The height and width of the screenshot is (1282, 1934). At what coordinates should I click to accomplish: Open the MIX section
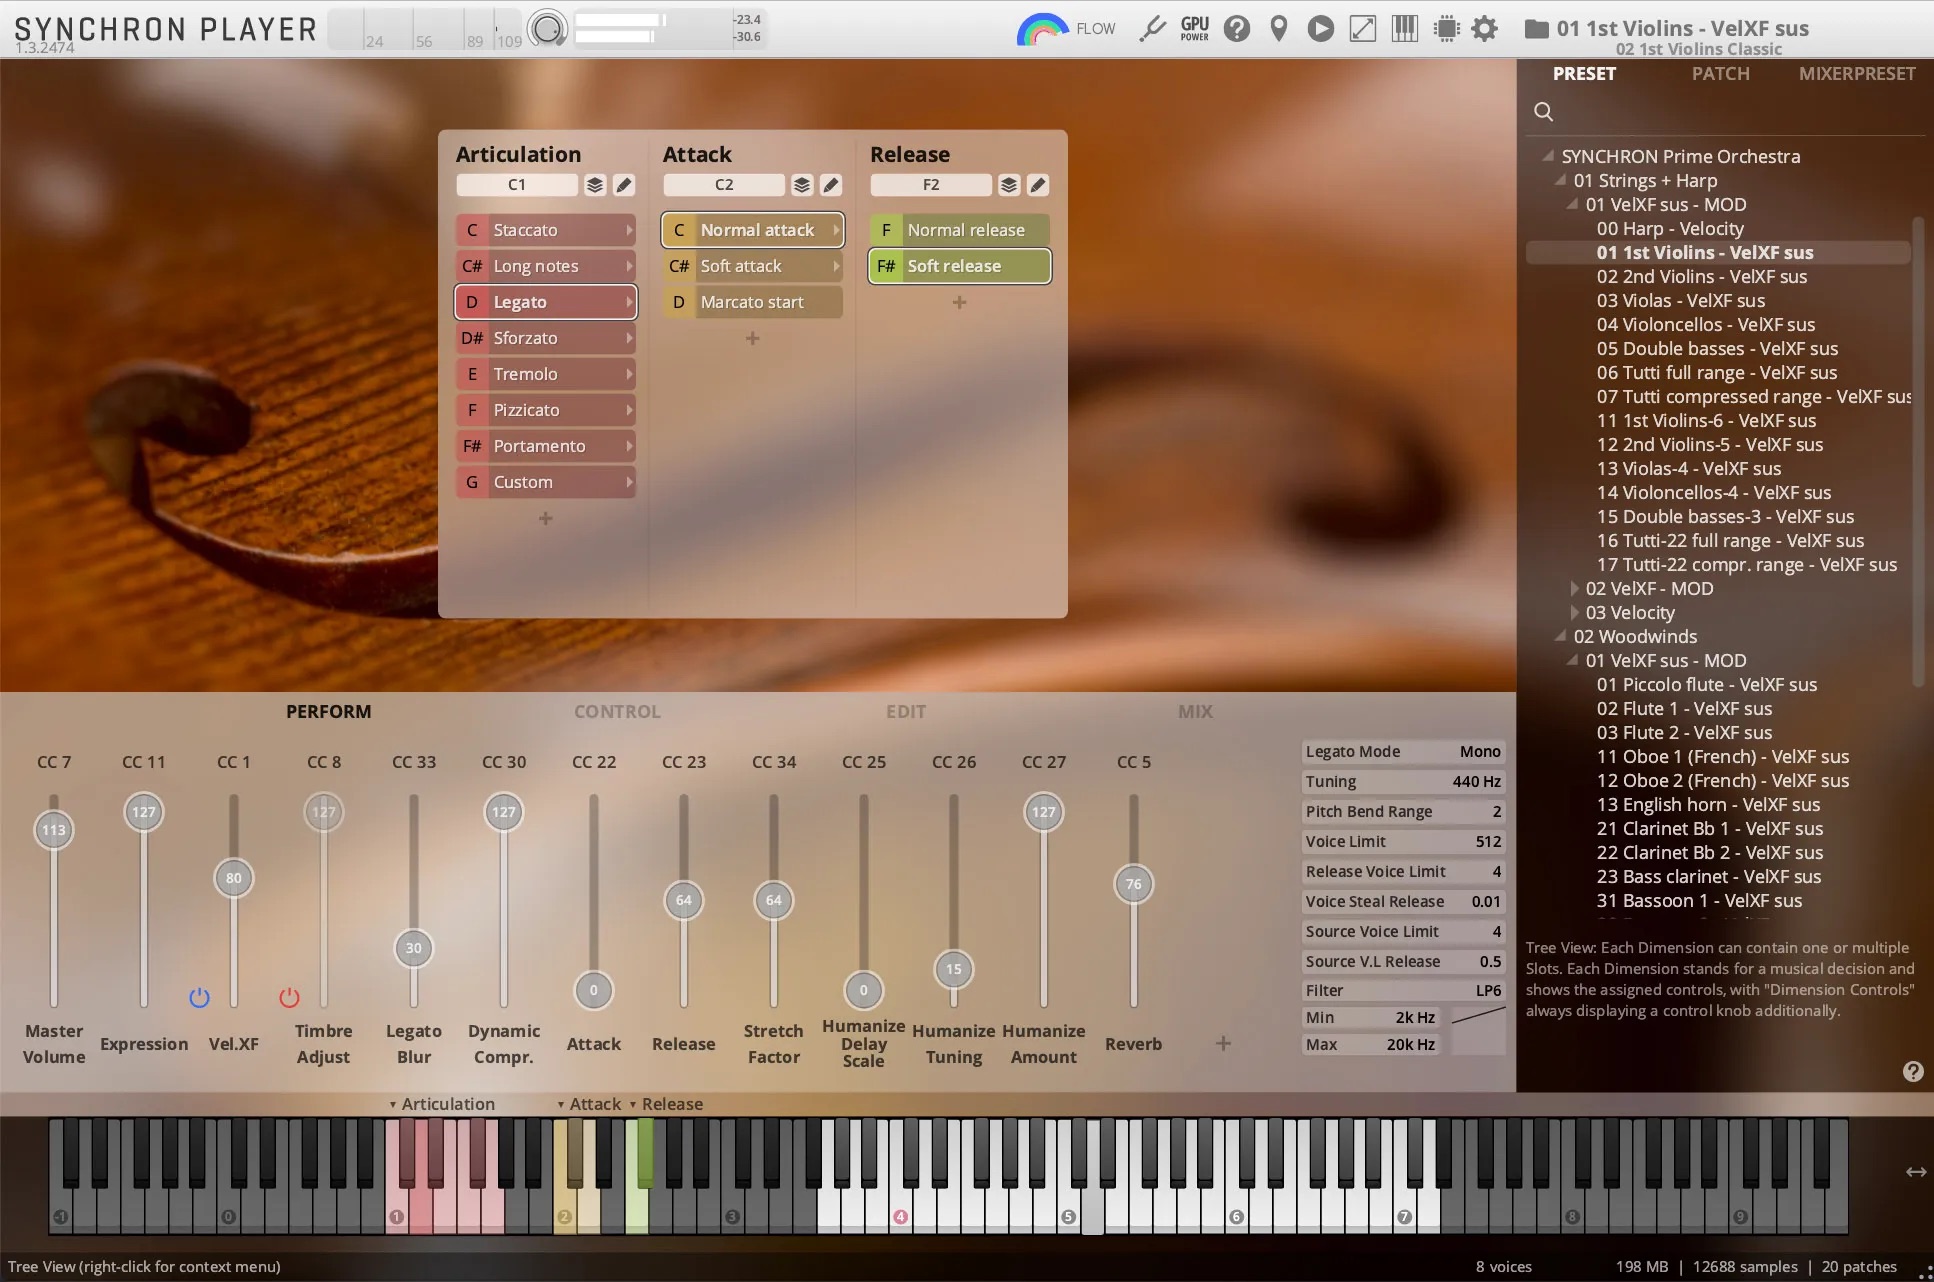pyautogui.click(x=1196, y=711)
